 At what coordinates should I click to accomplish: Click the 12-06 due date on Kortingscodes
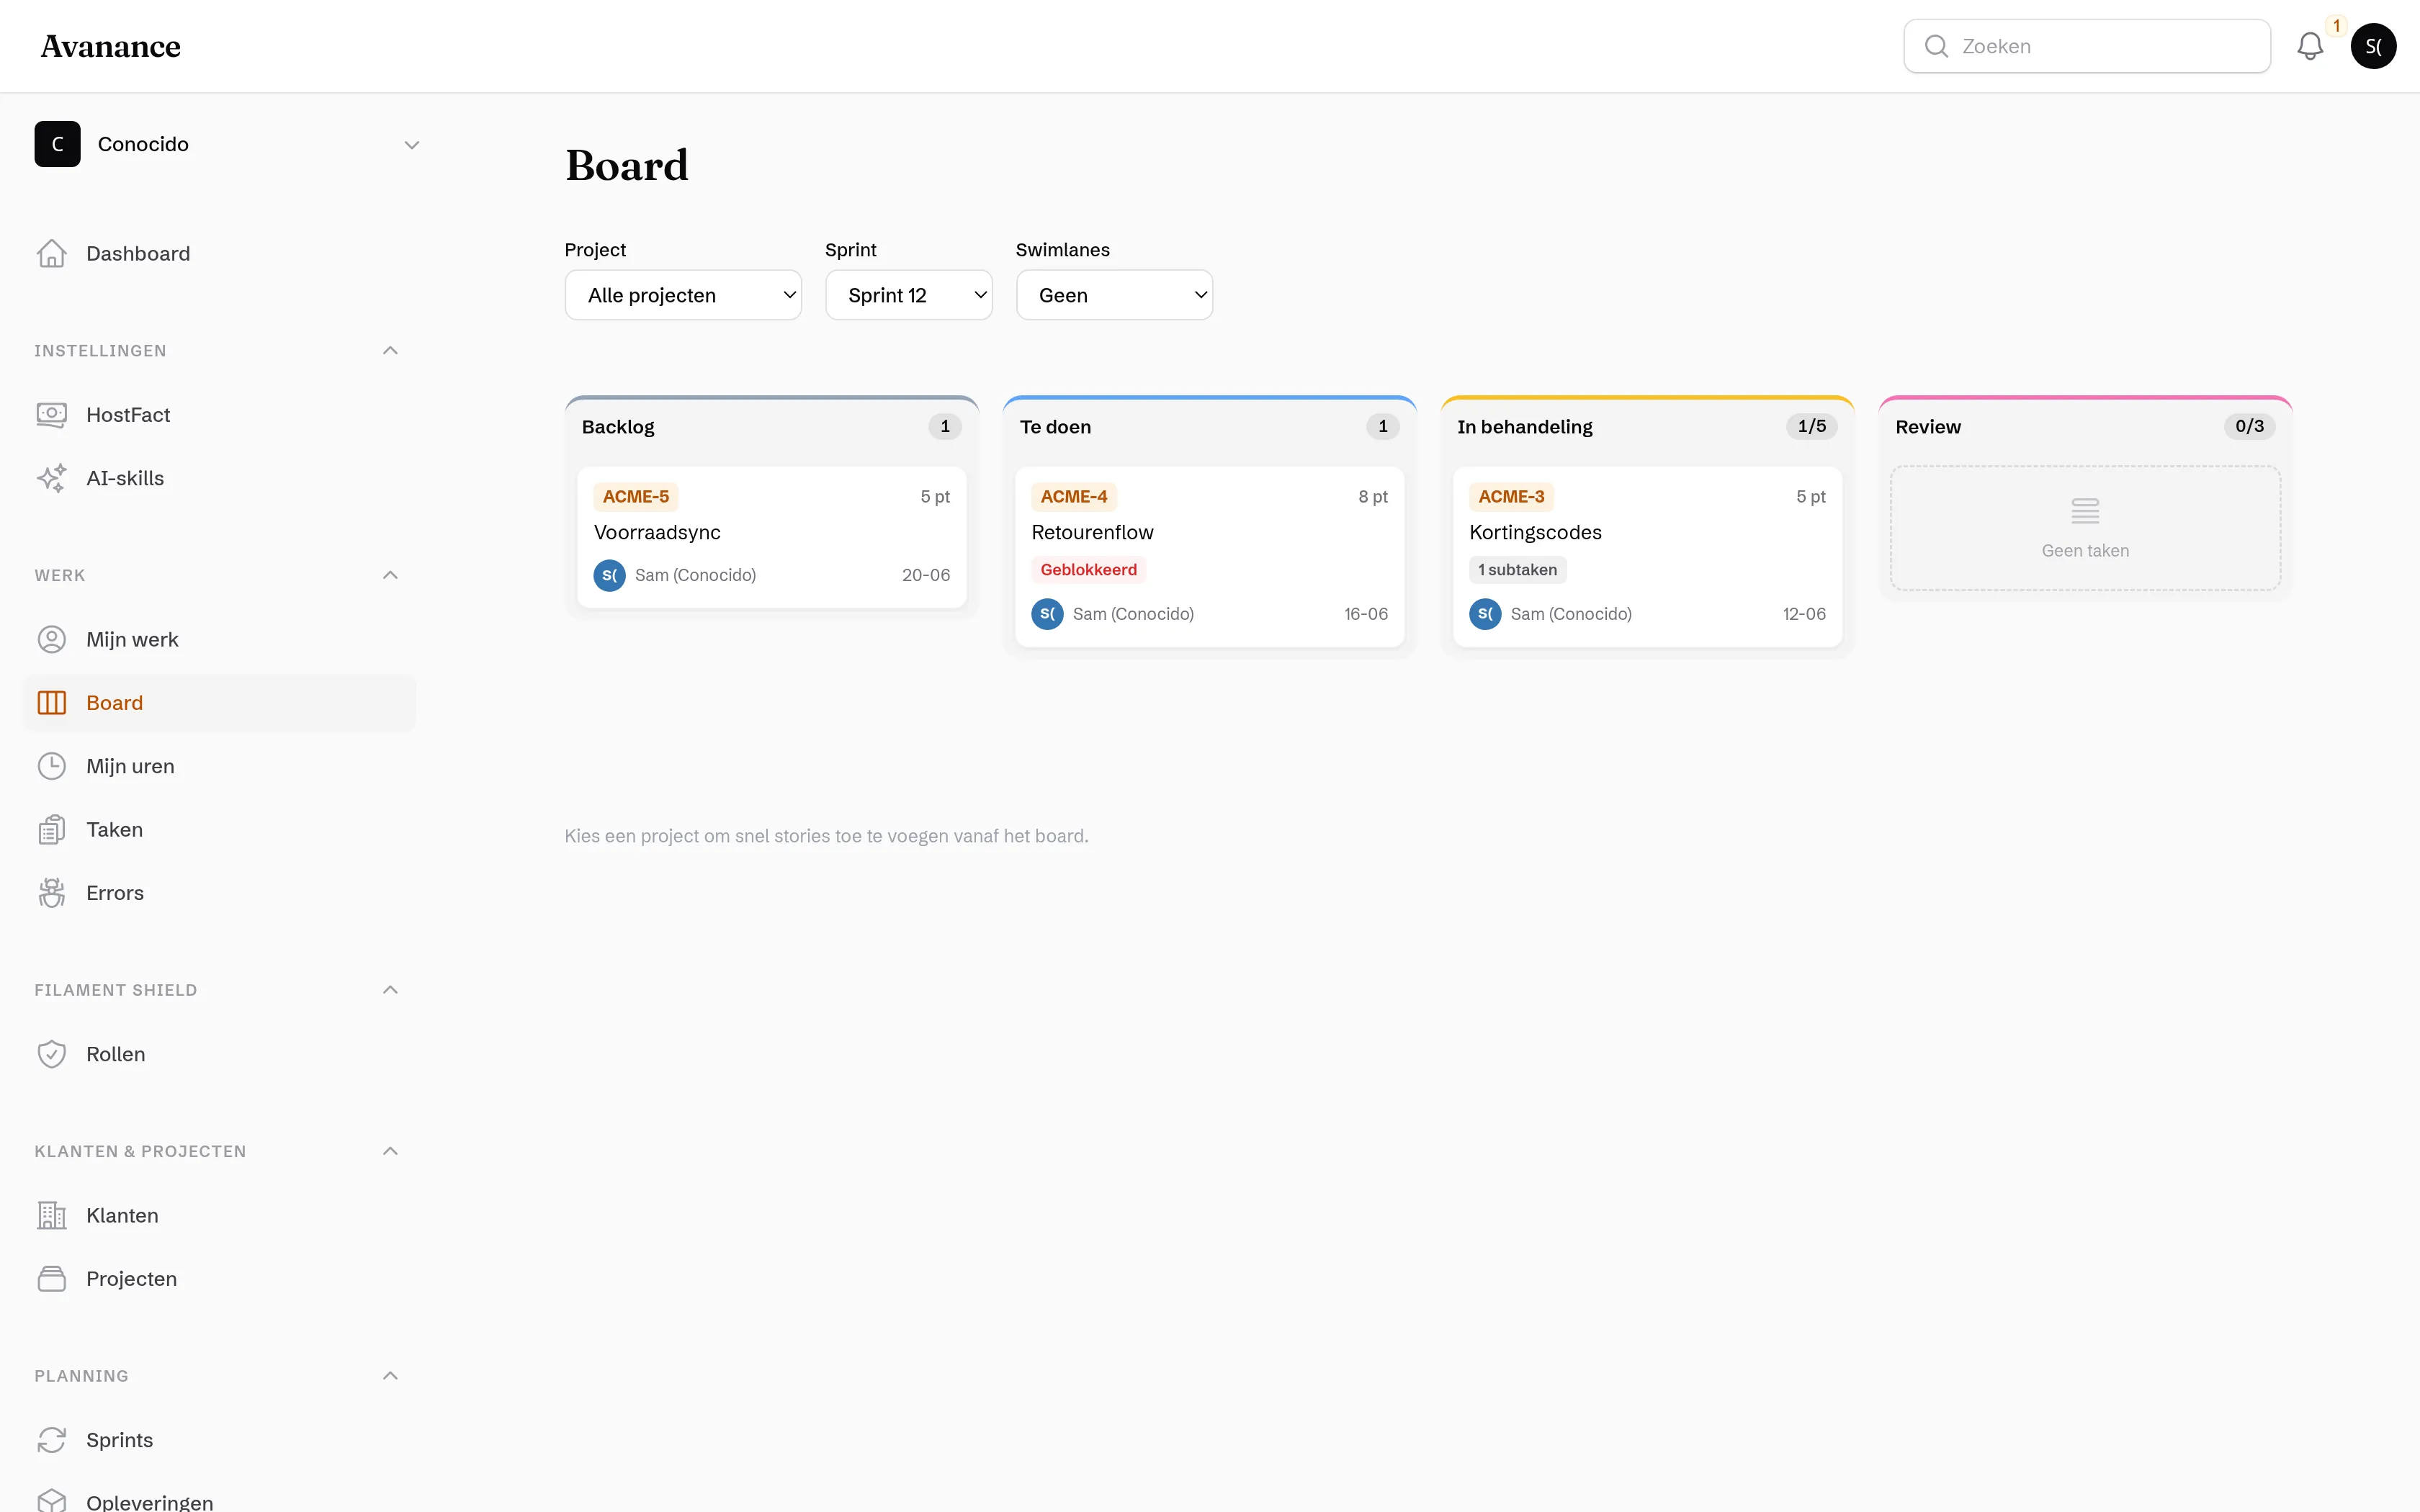click(1804, 614)
